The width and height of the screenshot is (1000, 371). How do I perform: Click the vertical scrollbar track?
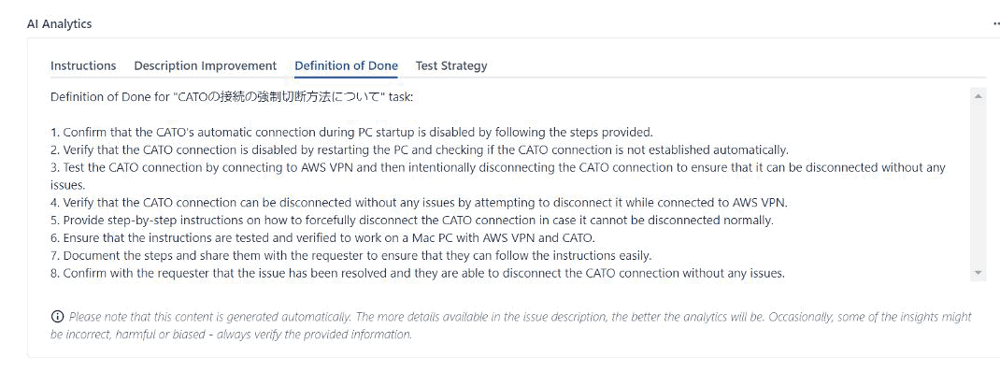tap(978, 185)
